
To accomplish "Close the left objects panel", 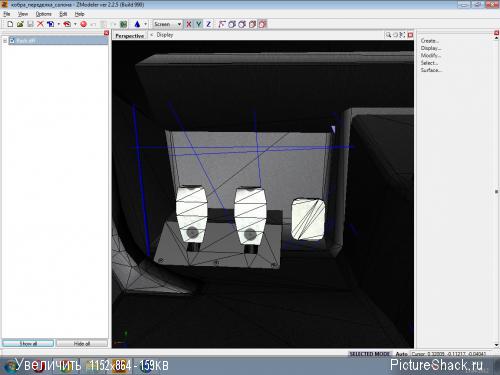I will [x=106, y=33].
